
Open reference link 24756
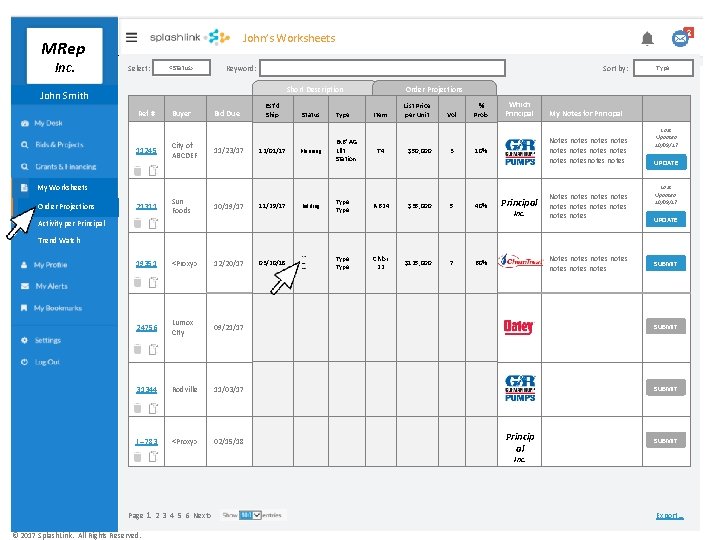coord(146,327)
